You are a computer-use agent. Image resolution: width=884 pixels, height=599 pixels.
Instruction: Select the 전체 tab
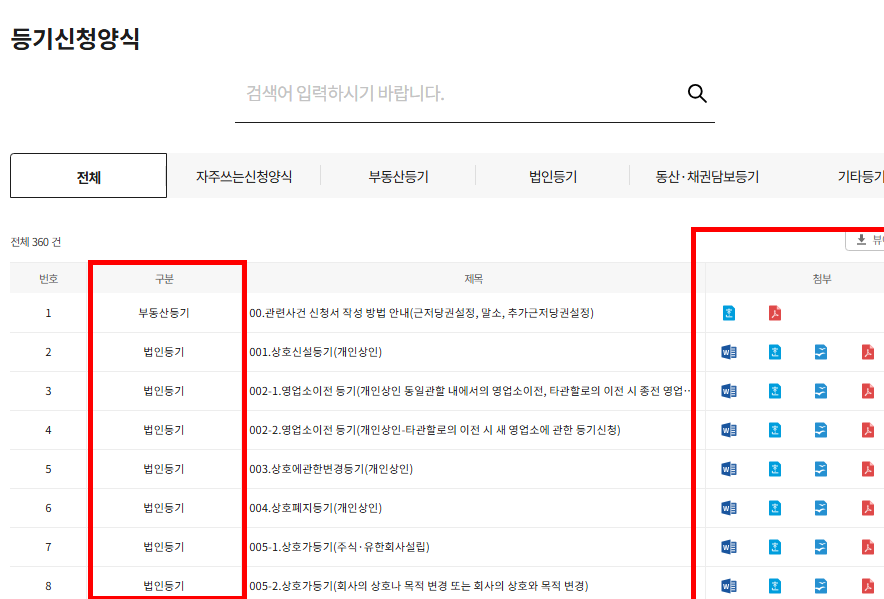pyautogui.click(x=88, y=174)
